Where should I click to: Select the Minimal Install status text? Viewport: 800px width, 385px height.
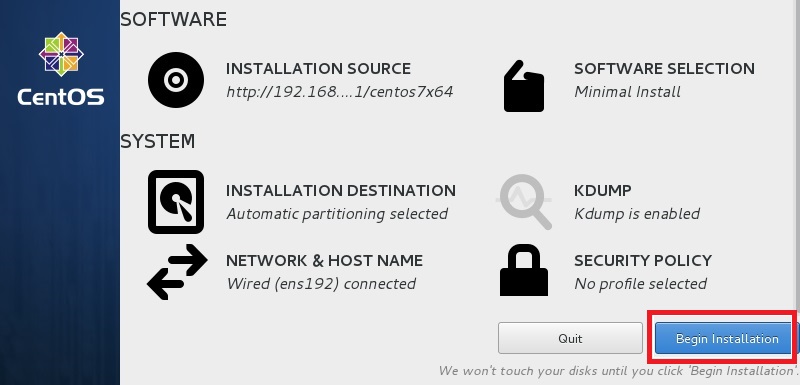628,92
